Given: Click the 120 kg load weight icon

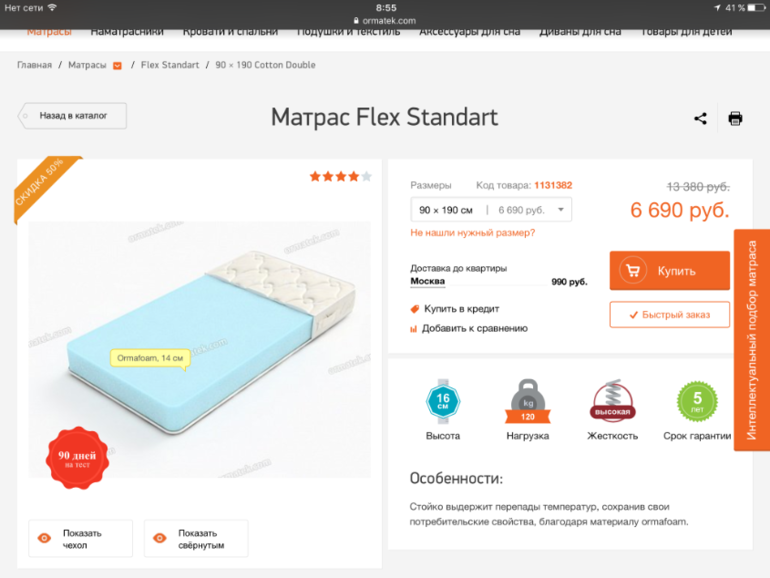Looking at the screenshot, I should [x=527, y=401].
